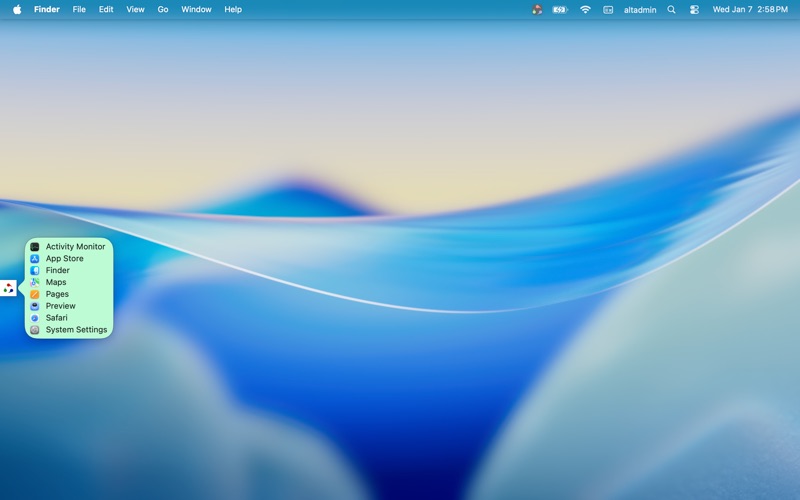Click the Finder icon in popup list
The image size is (800, 500).
click(x=35, y=270)
